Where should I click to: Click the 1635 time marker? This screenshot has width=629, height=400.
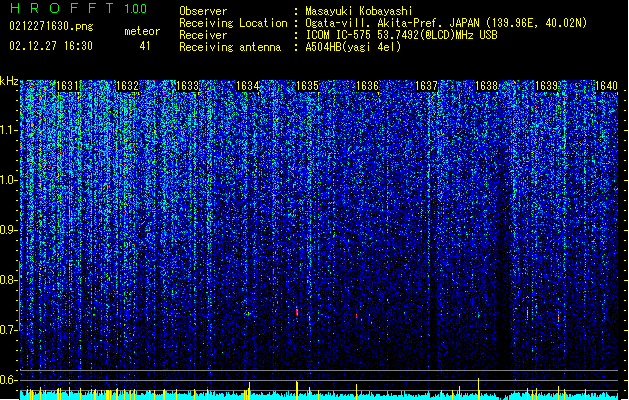click(x=307, y=86)
